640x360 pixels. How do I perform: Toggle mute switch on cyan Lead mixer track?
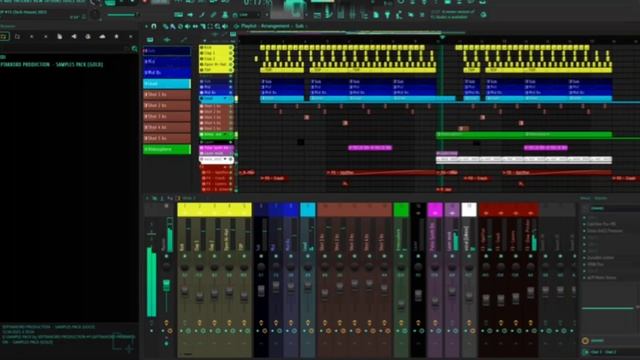[308, 256]
